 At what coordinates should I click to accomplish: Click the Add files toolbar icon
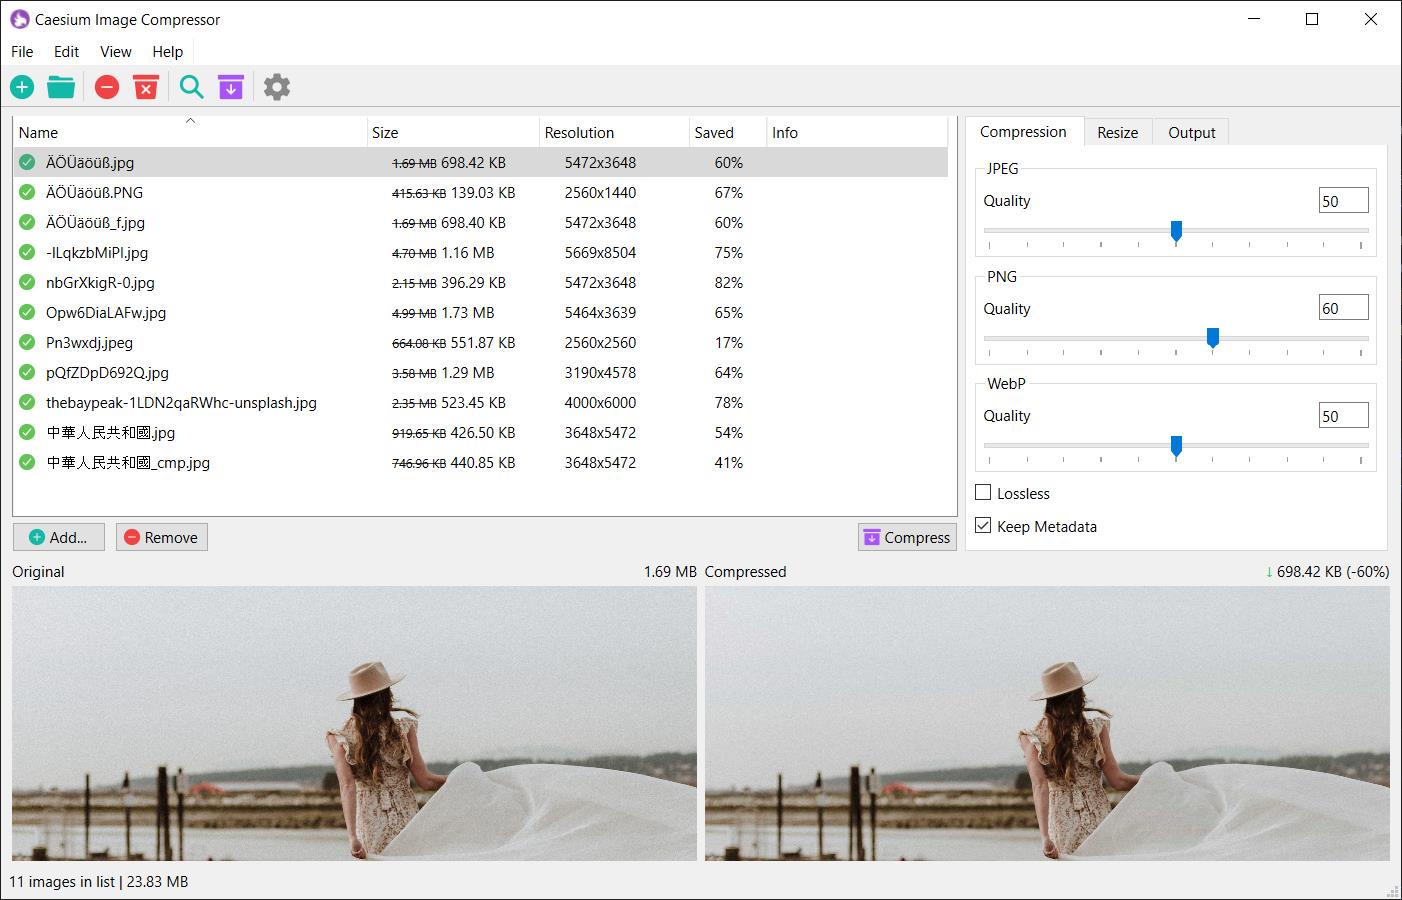[x=21, y=87]
